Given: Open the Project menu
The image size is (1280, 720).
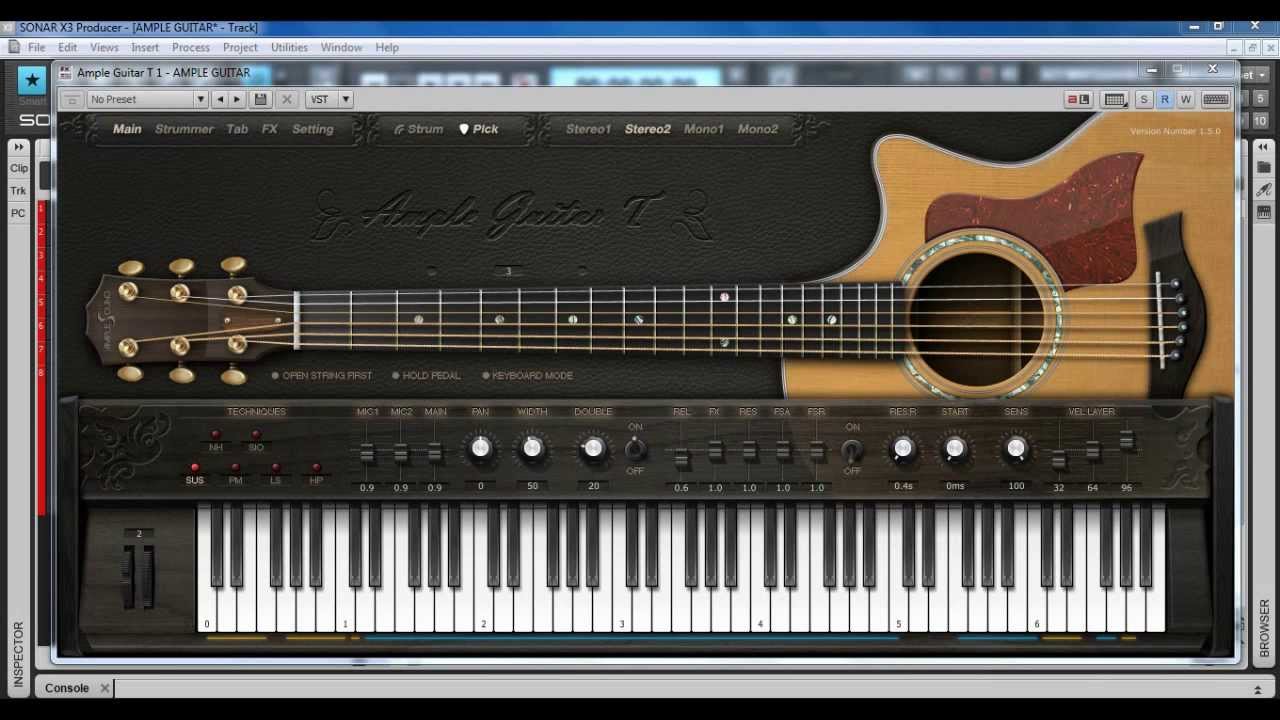Looking at the screenshot, I should (240, 47).
